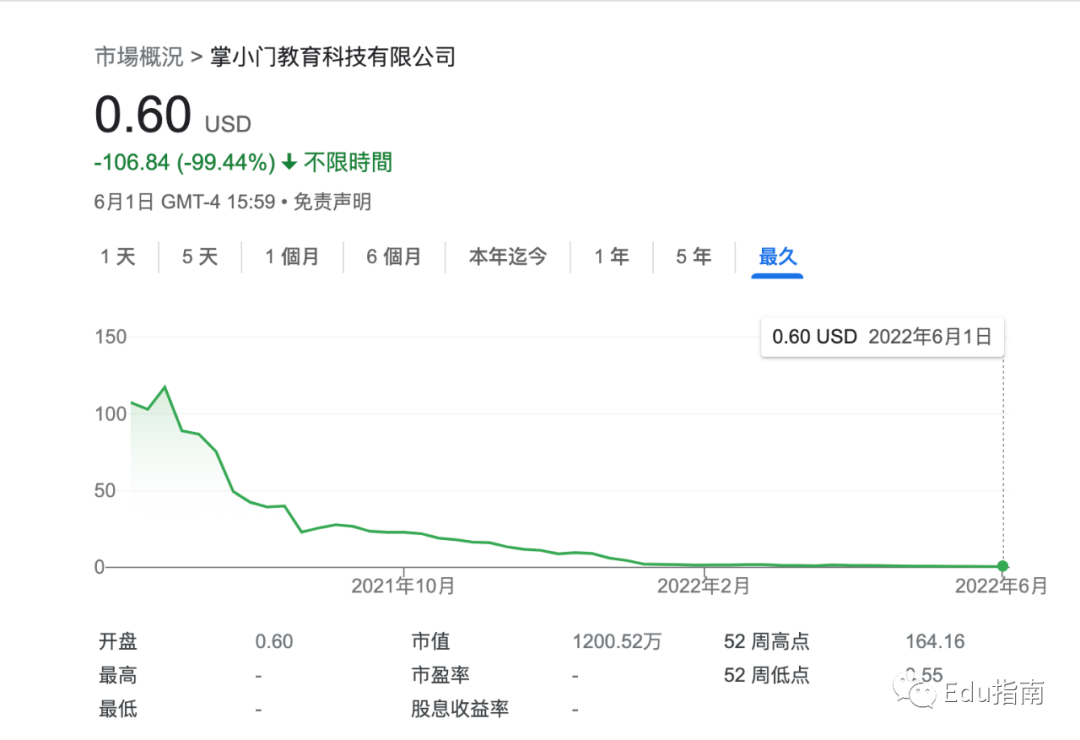Viewport: 1080px width, 740px height.
Task: Click the 100 y-axis label
Action: pos(111,414)
